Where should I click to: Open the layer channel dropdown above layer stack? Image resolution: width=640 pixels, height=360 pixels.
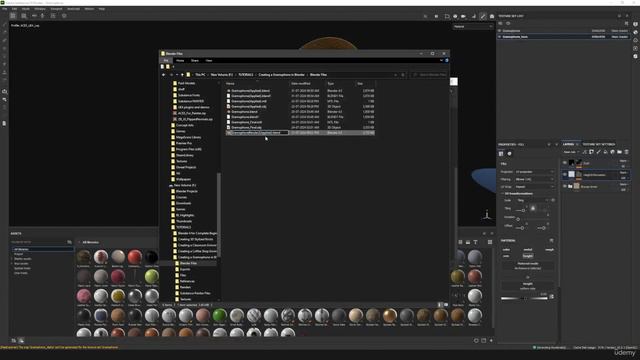[571, 152]
